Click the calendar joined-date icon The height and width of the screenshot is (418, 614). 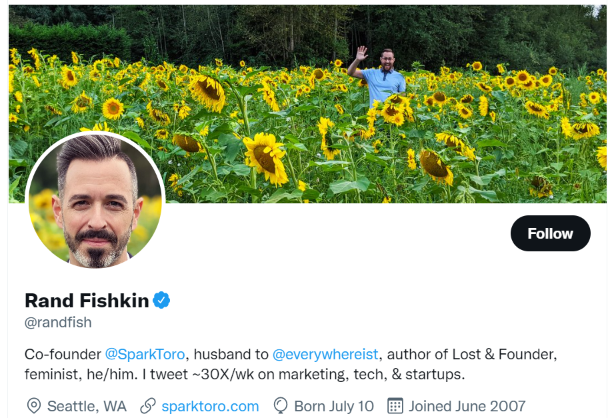[x=394, y=406]
